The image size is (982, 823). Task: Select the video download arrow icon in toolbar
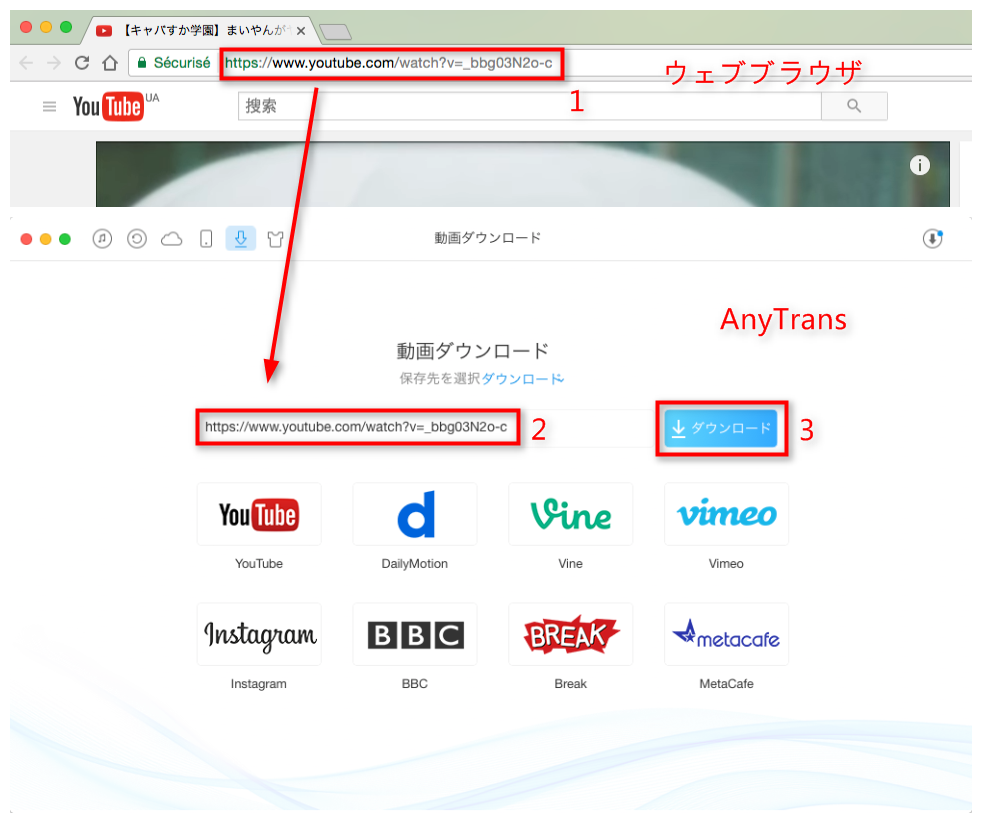click(240, 239)
